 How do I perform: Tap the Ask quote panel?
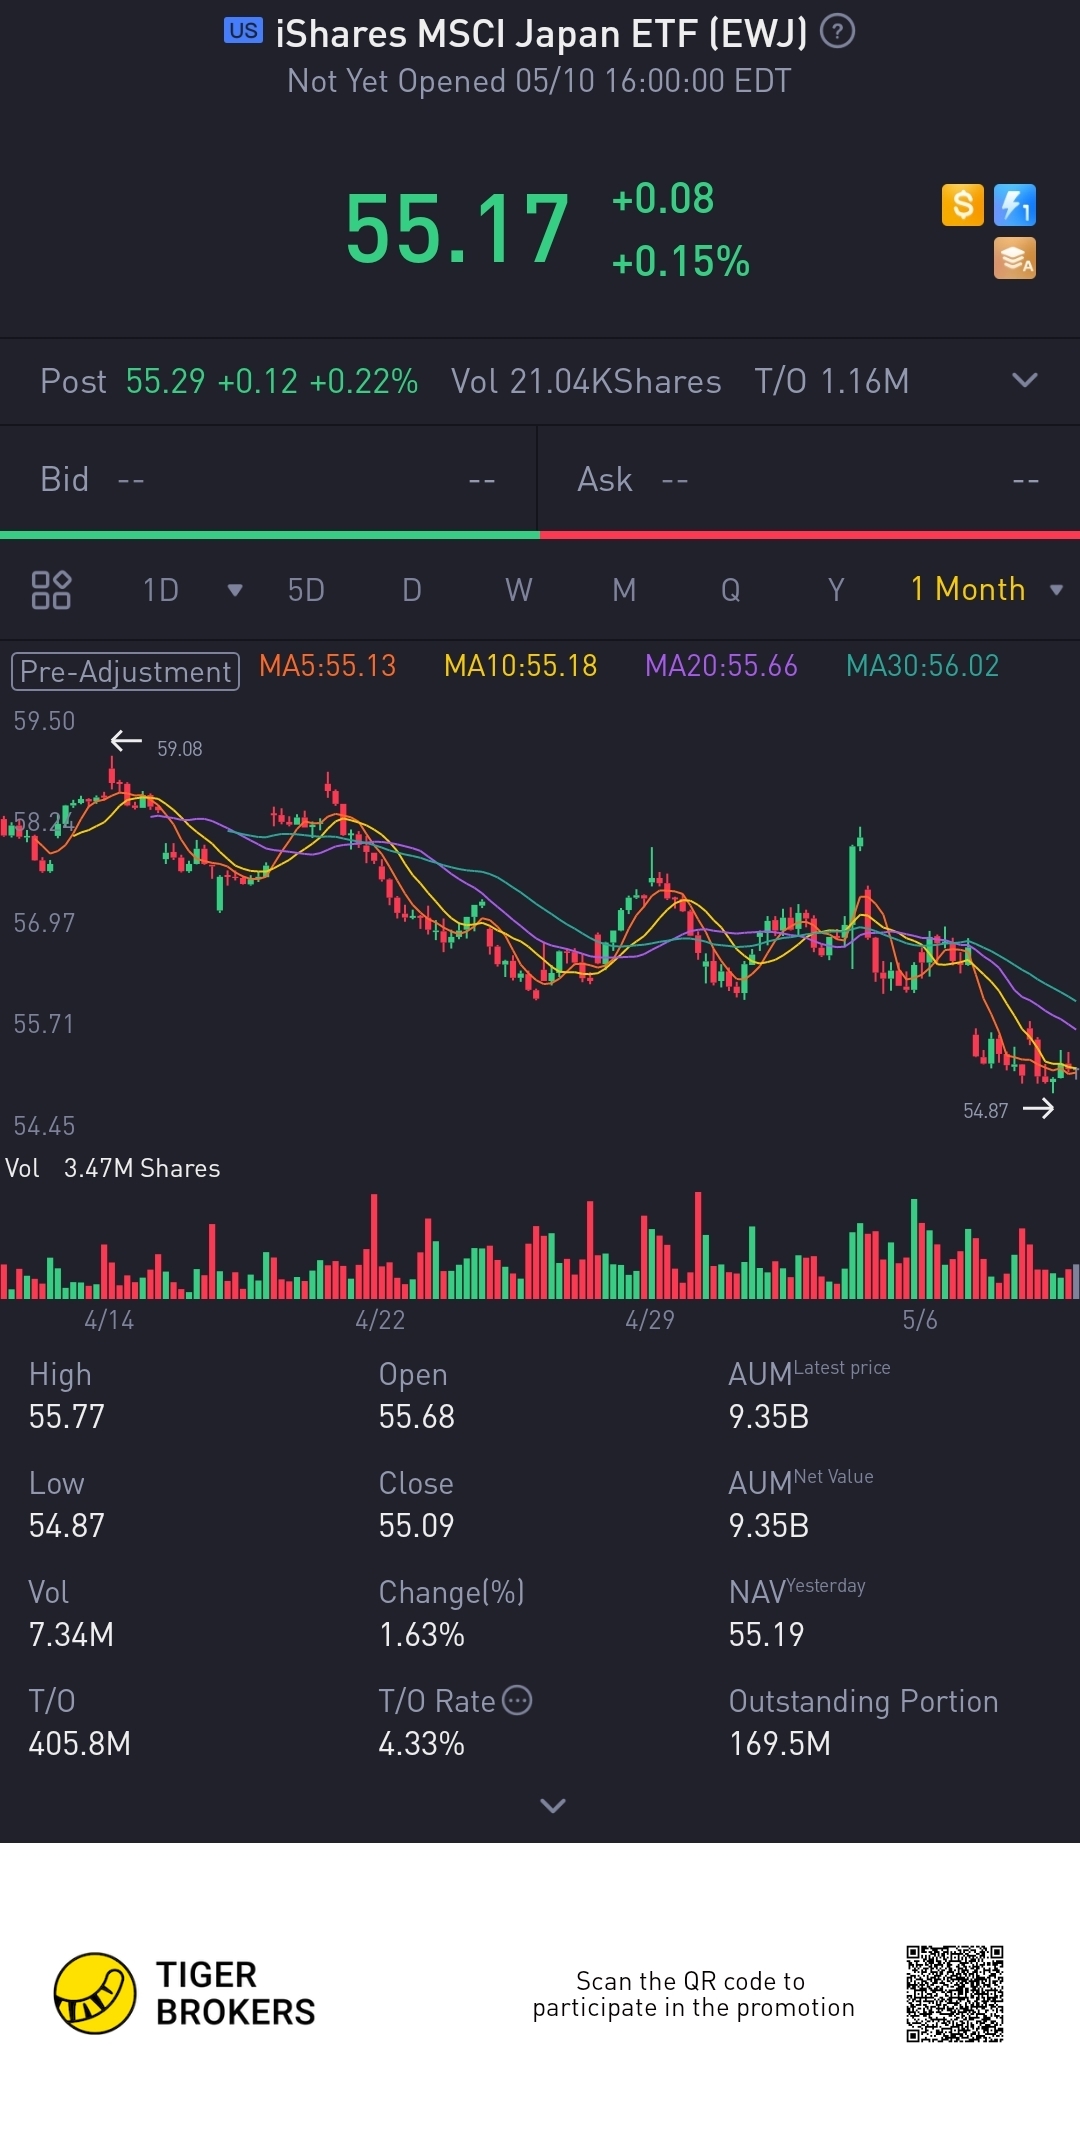point(809,480)
